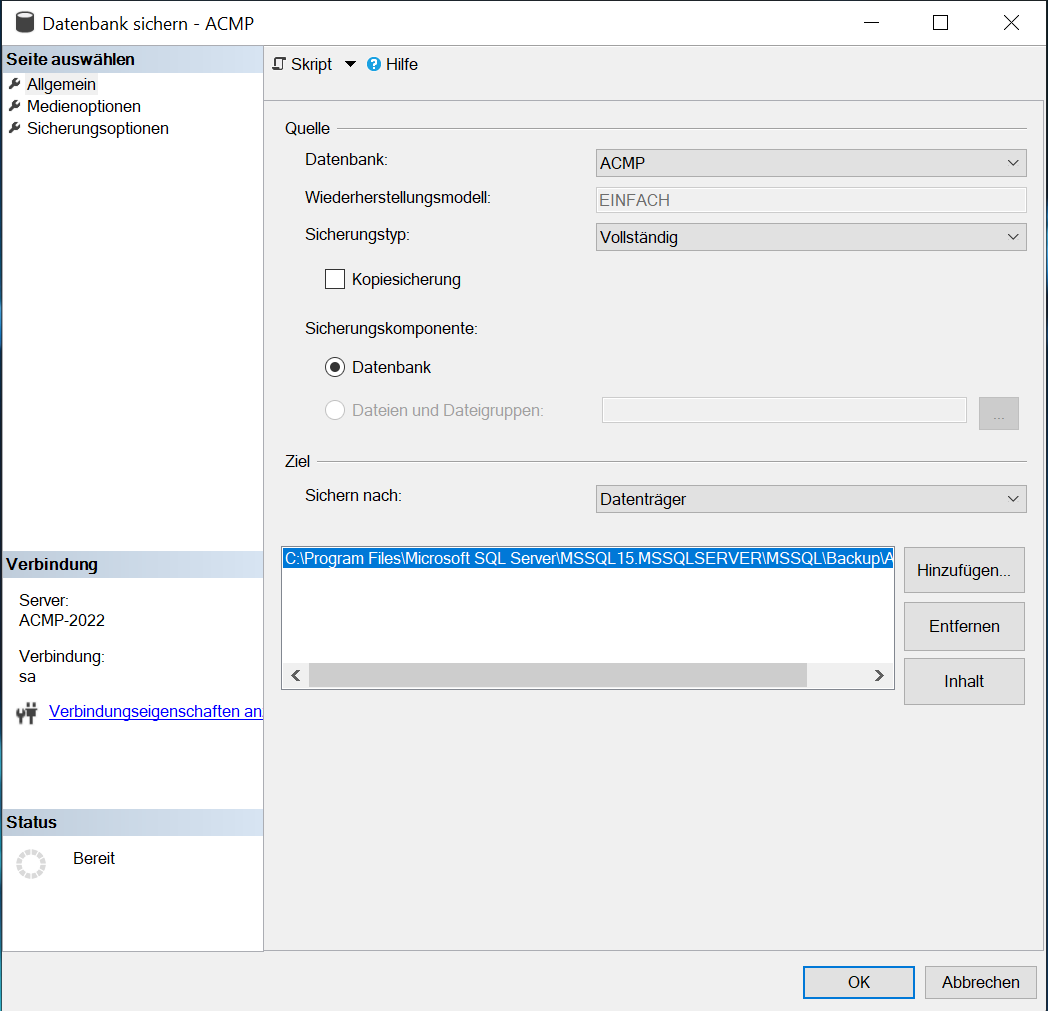The image size is (1048, 1011).
Task: Click the Bereit status spinner icon
Action: (31, 864)
